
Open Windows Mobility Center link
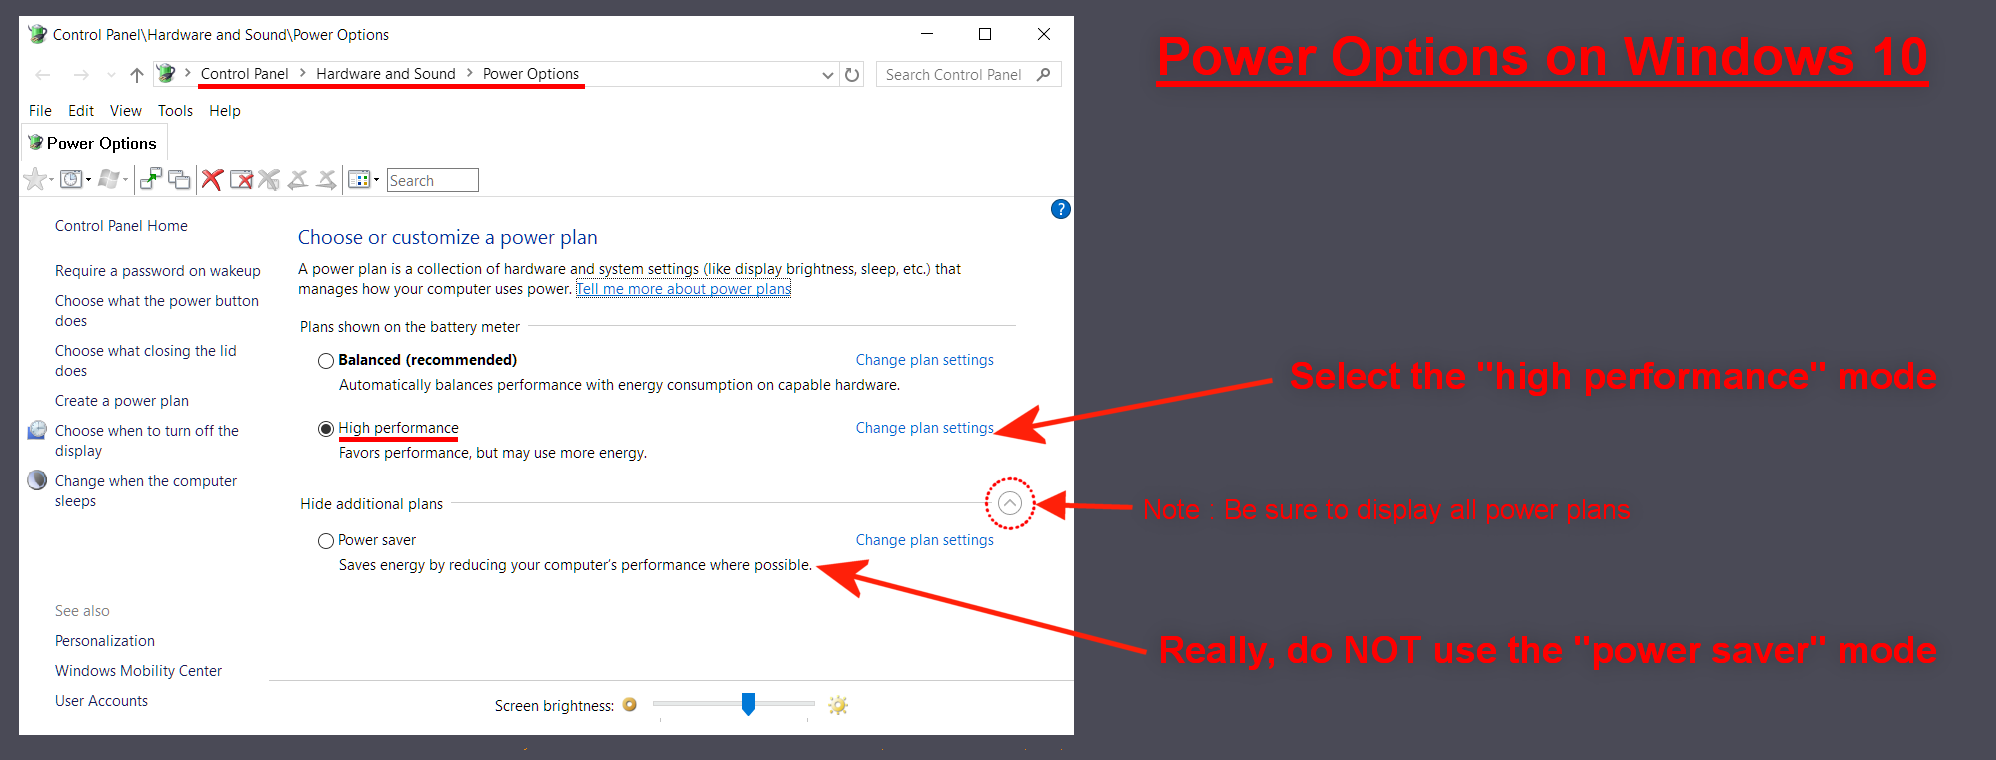coord(138,671)
